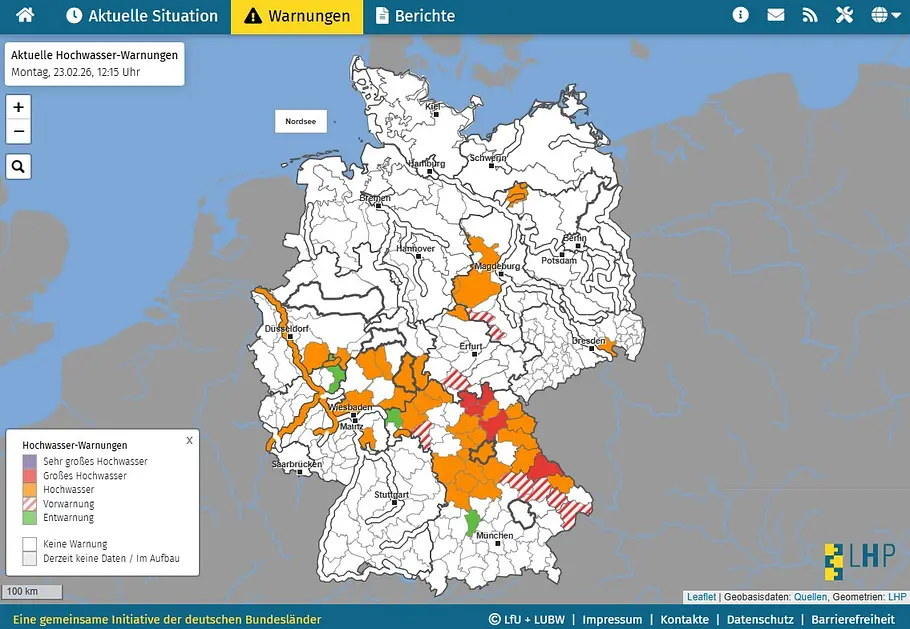Viewport: 910px width, 629px height.
Task: Click the Vorwarnung striped swatch
Action: click(x=30, y=504)
